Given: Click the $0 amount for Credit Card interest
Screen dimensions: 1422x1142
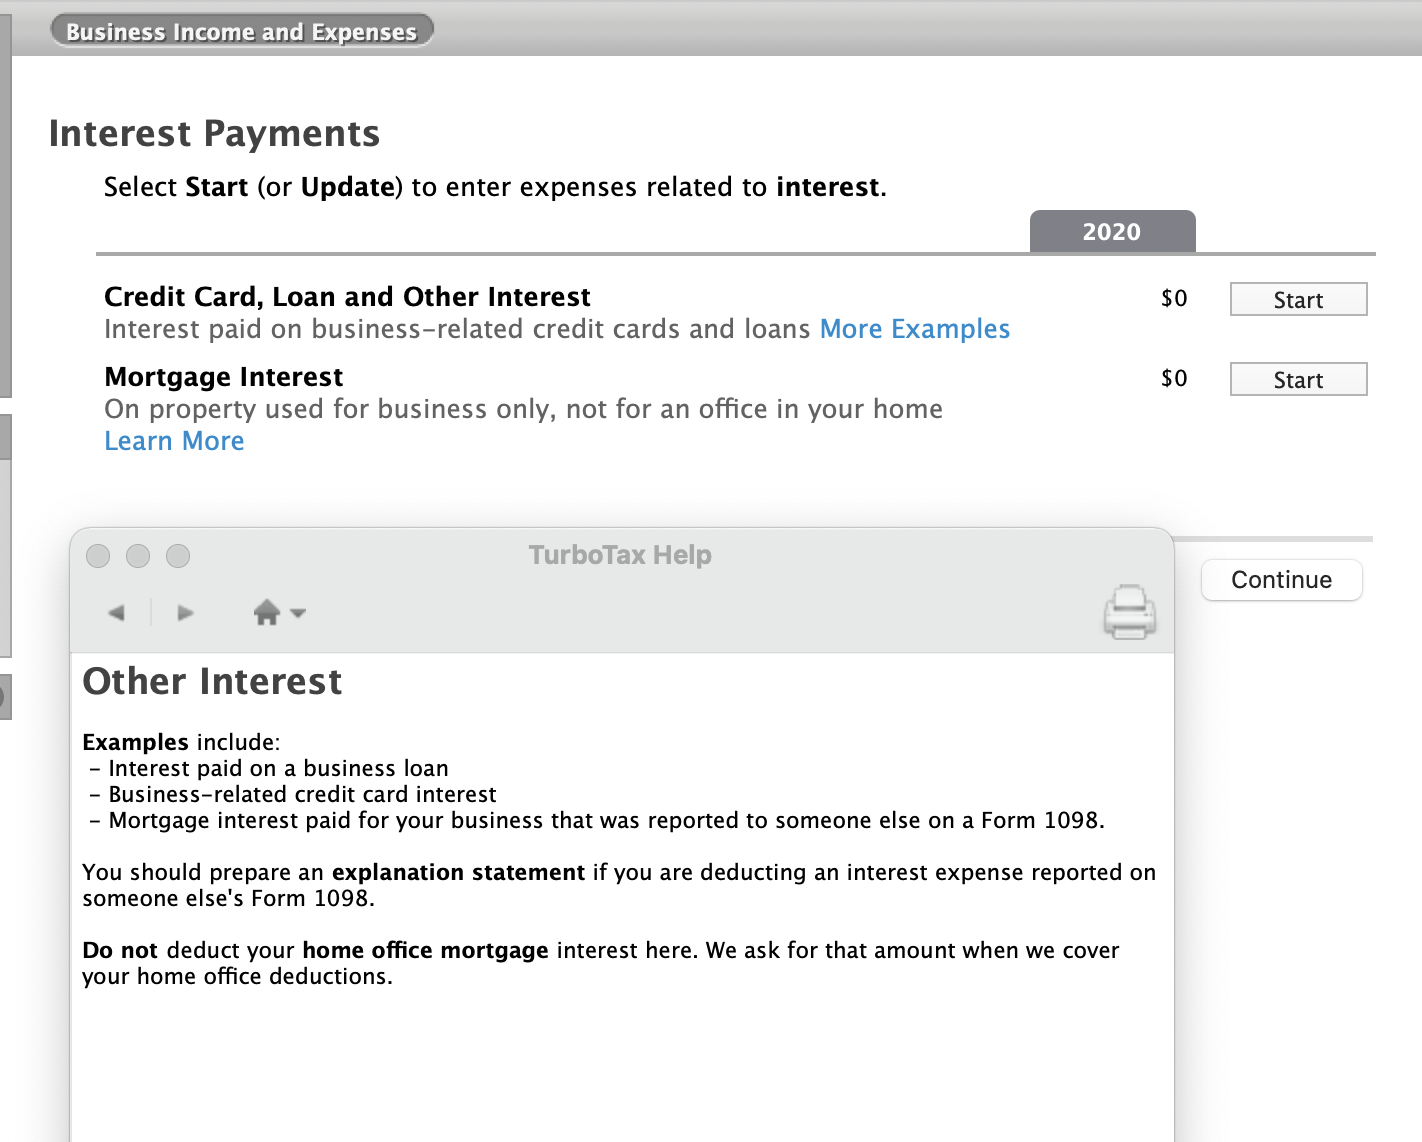Looking at the screenshot, I should [x=1174, y=298].
